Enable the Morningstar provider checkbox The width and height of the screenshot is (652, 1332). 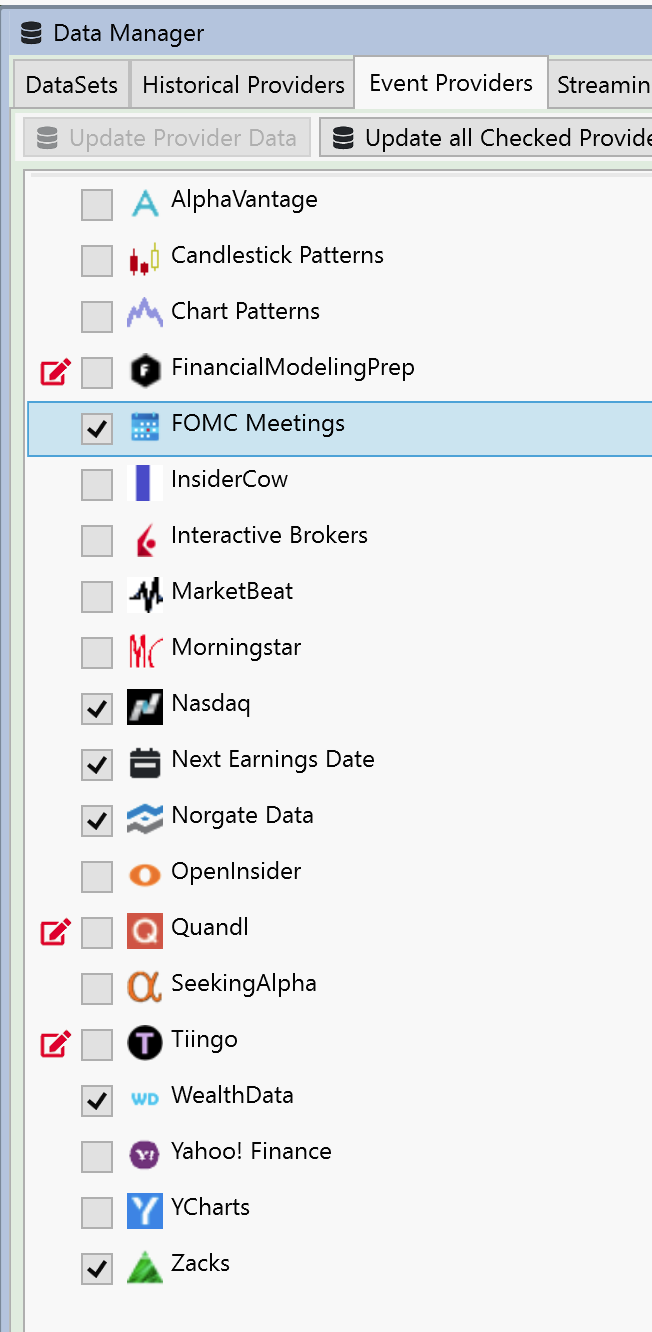coord(97,653)
